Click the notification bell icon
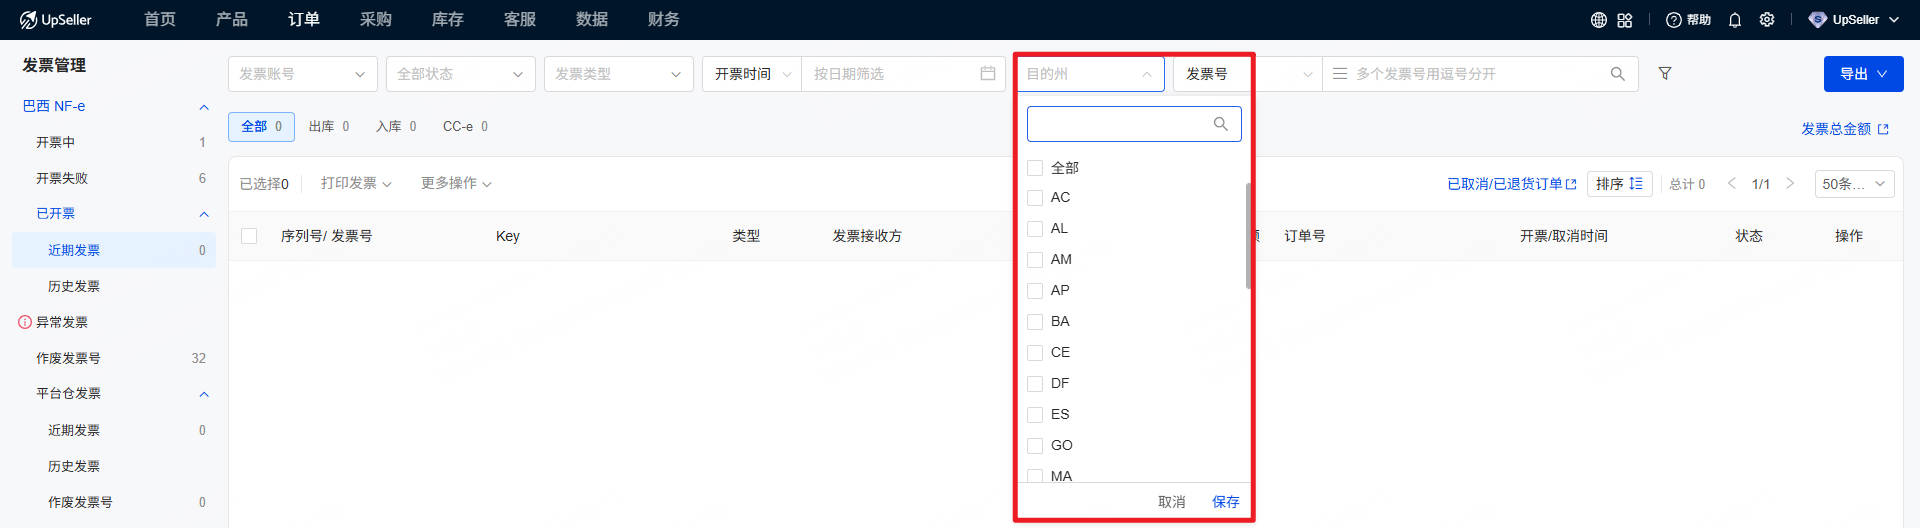This screenshot has width=1920, height=528. point(1735,20)
